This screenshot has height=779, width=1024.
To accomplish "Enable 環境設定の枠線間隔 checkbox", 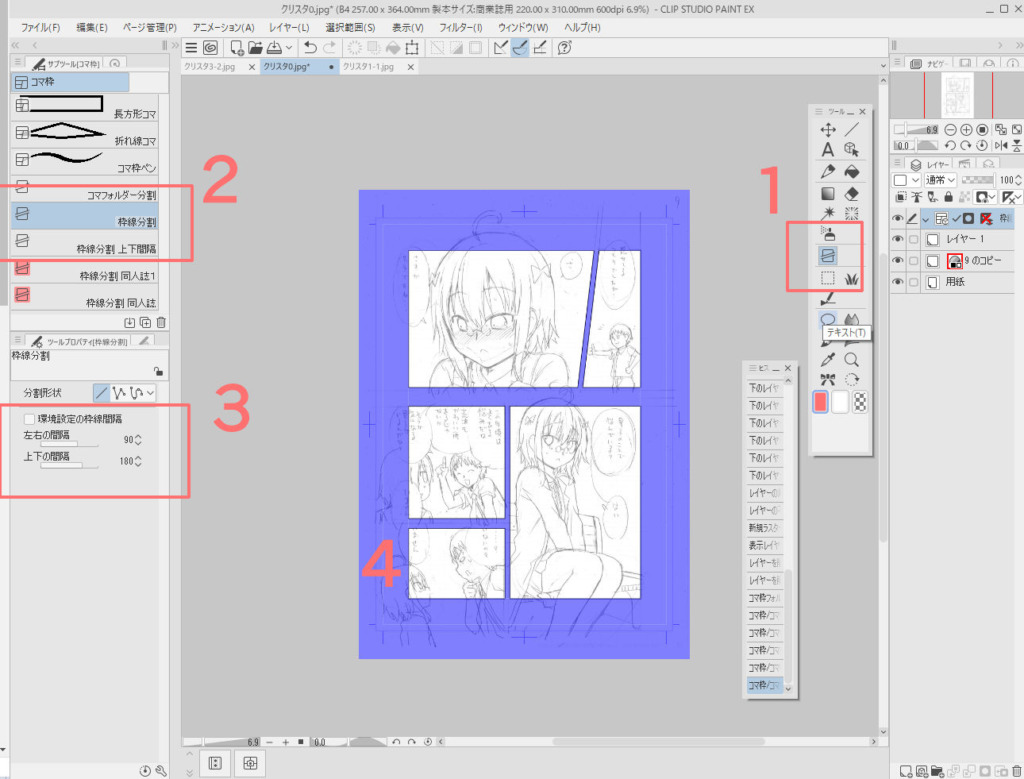I will [x=29, y=419].
